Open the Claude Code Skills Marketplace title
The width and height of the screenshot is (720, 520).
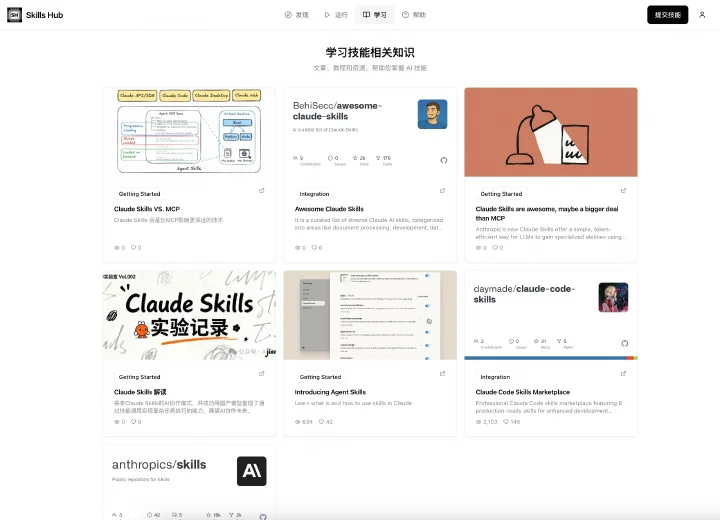pos(523,392)
